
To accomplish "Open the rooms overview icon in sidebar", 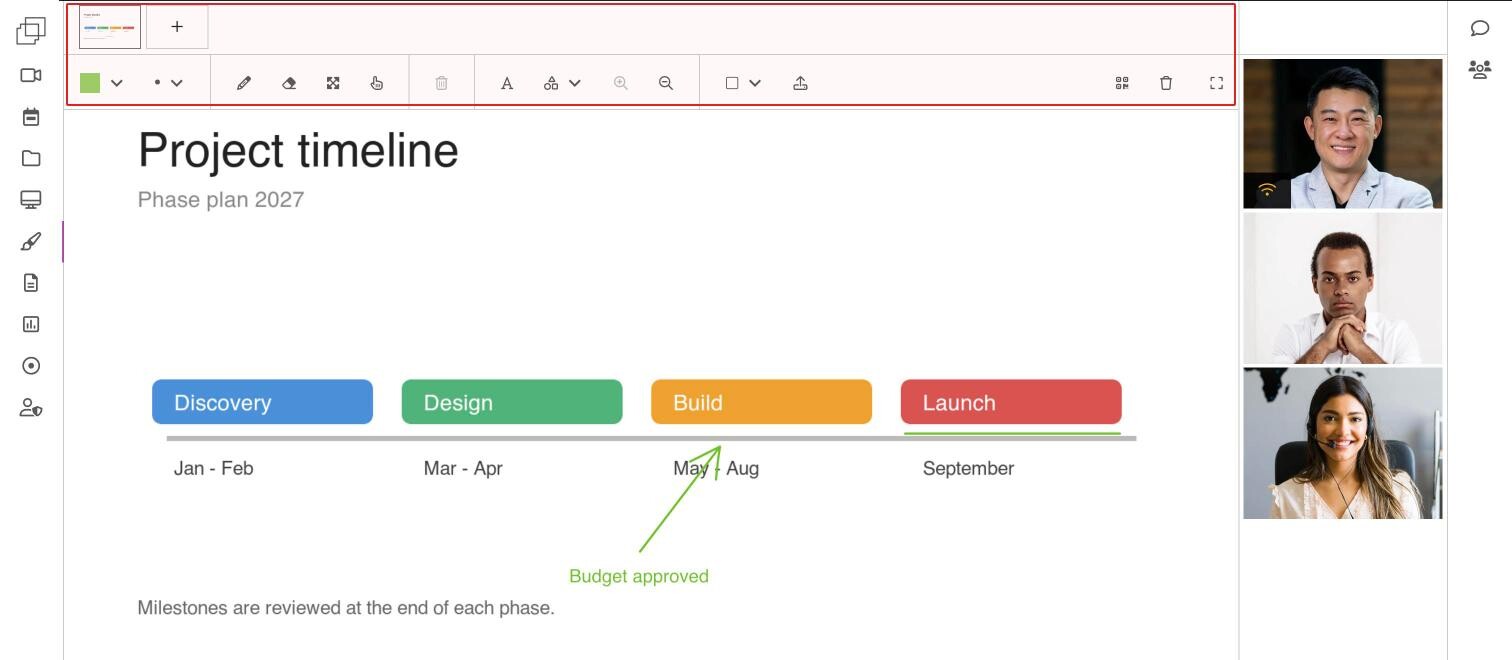I will pyautogui.click(x=31, y=32).
